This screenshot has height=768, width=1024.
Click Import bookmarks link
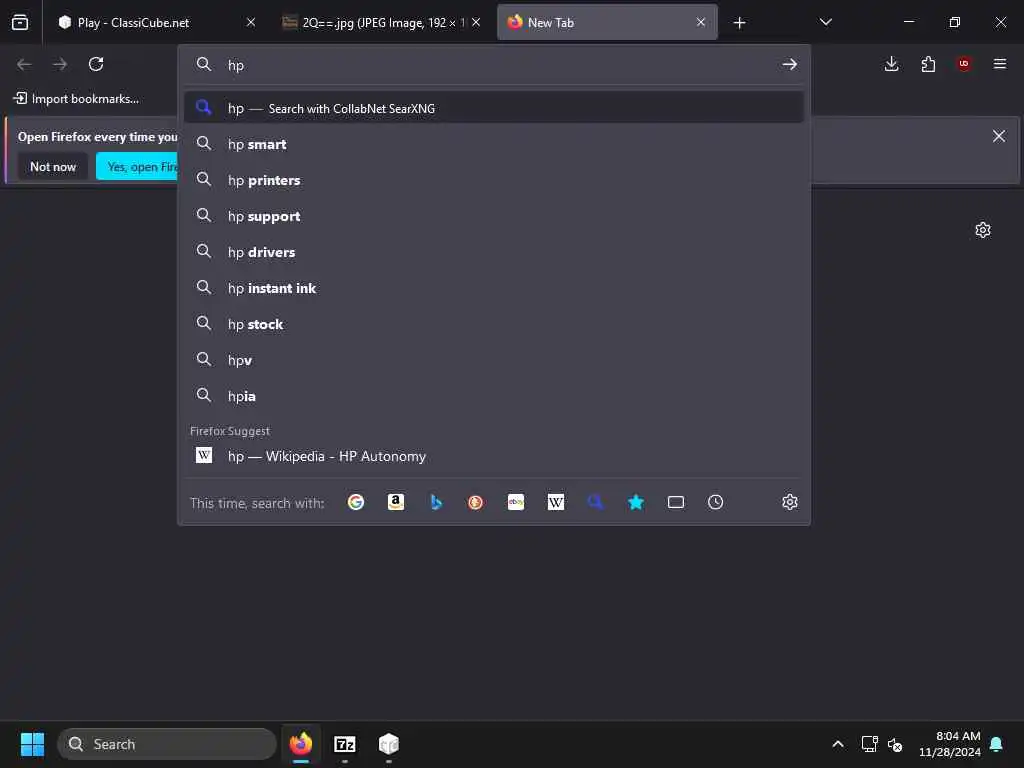[x=76, y=99]
